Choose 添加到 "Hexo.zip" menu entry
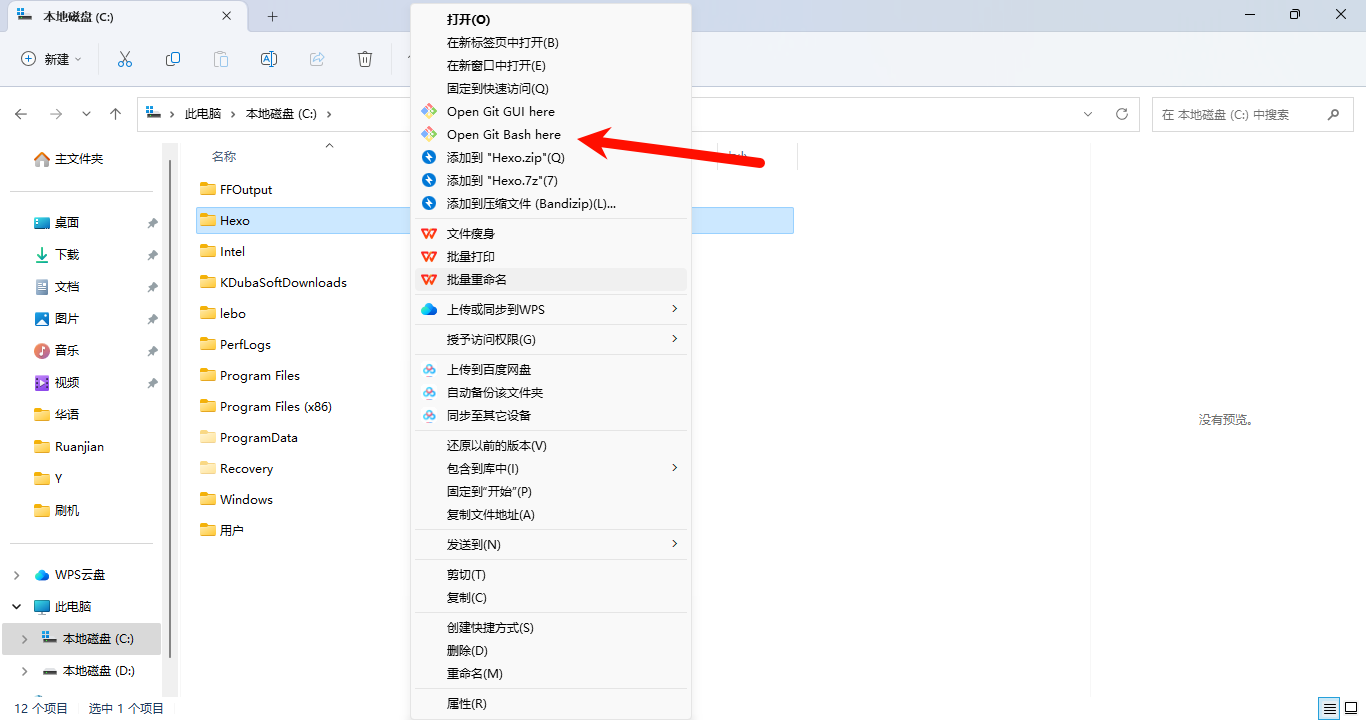1366x720 pixels. (505, 157)
